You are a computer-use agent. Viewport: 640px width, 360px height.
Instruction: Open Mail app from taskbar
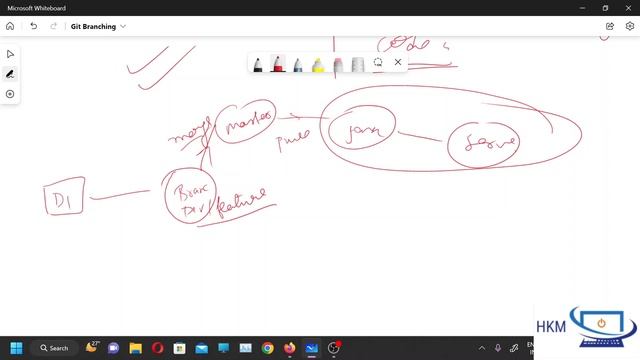[x=202, y=348]
